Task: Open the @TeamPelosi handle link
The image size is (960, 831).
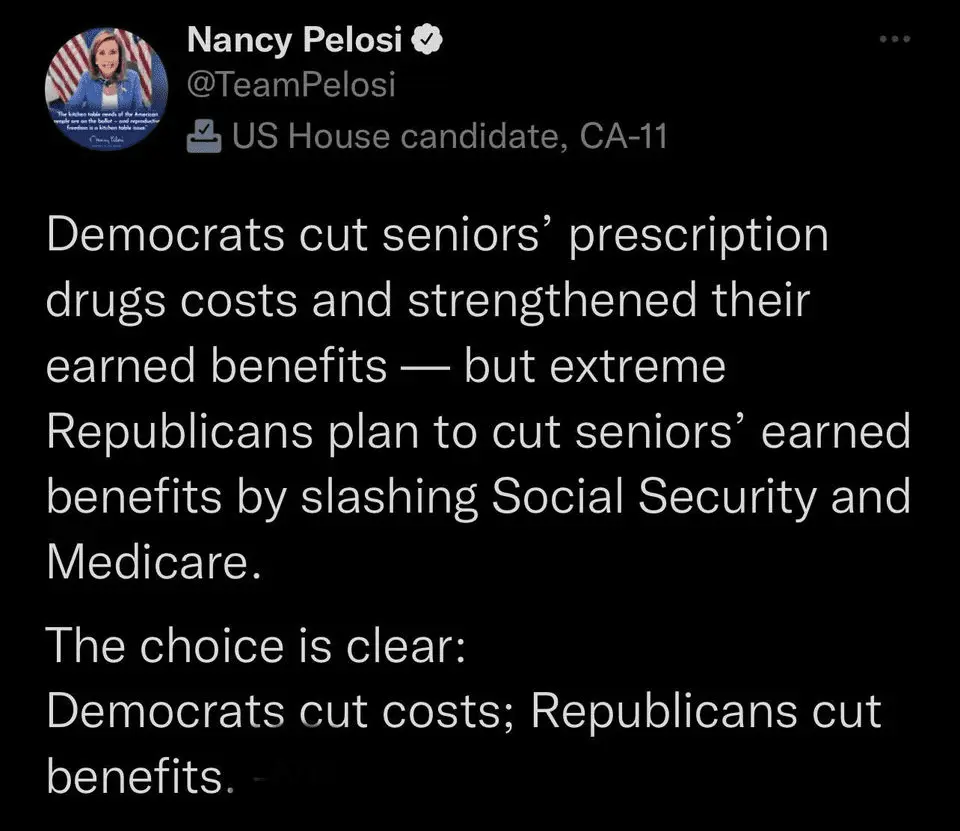Action: point(291,85)
